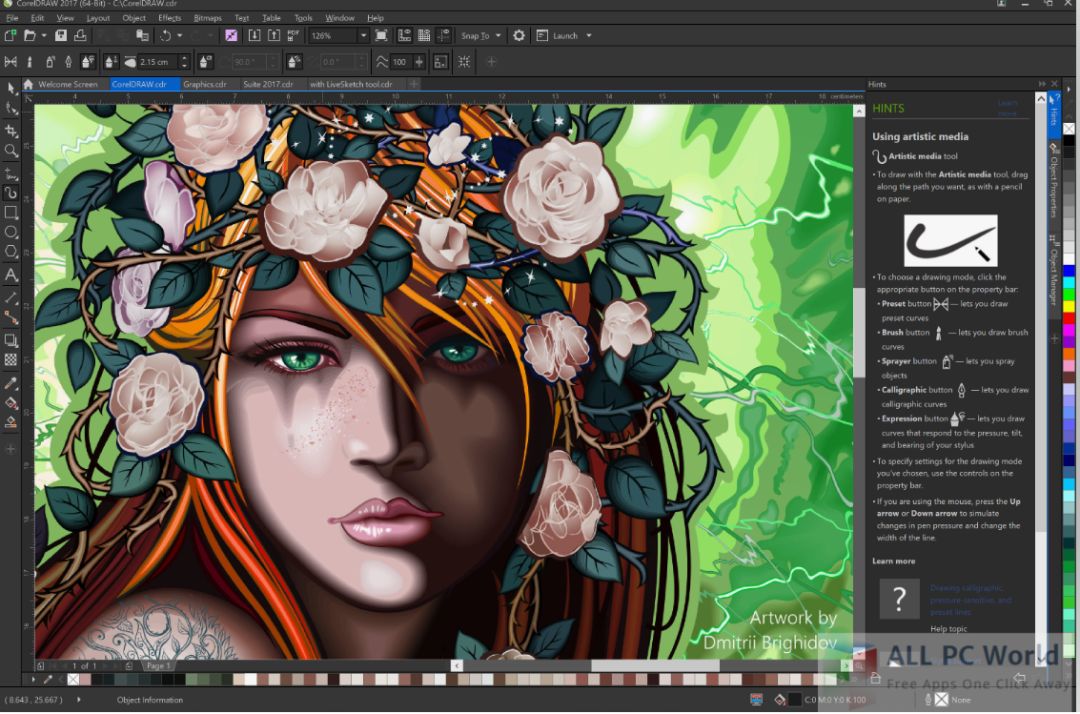Toggle Show guidelines button

tap(443, 35)
